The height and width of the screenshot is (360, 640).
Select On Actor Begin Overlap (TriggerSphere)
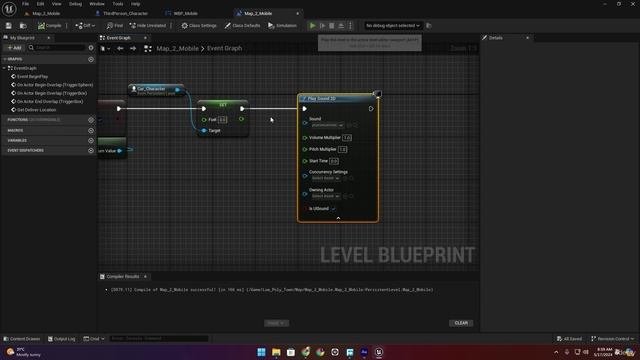click(x=55, y=85)
